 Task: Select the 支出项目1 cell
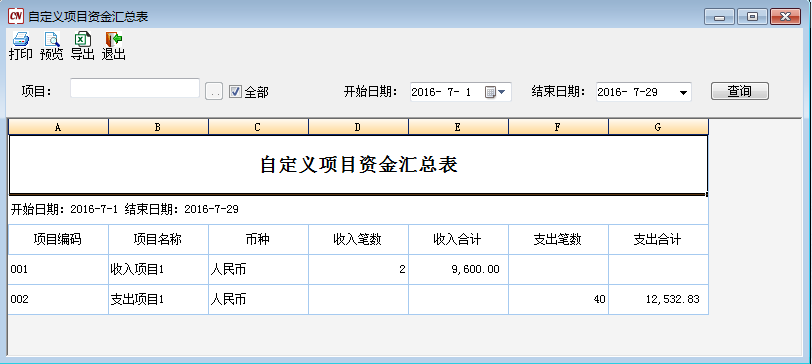(x=158, y=299)
